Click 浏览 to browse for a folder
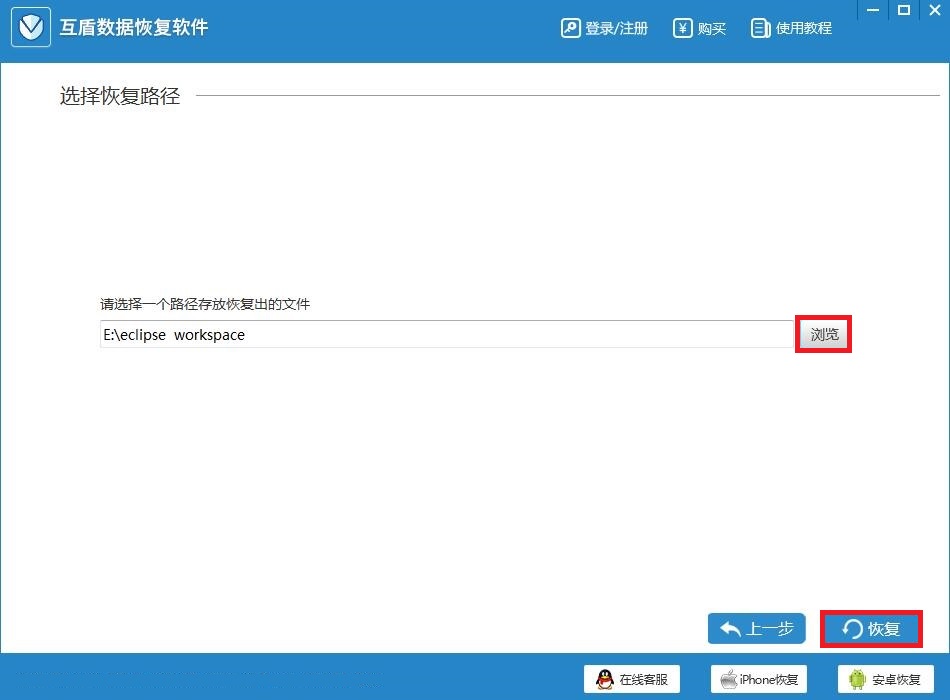Image resolution: width=950 pixels, height=700 pixels. click(x=823, y=335)
